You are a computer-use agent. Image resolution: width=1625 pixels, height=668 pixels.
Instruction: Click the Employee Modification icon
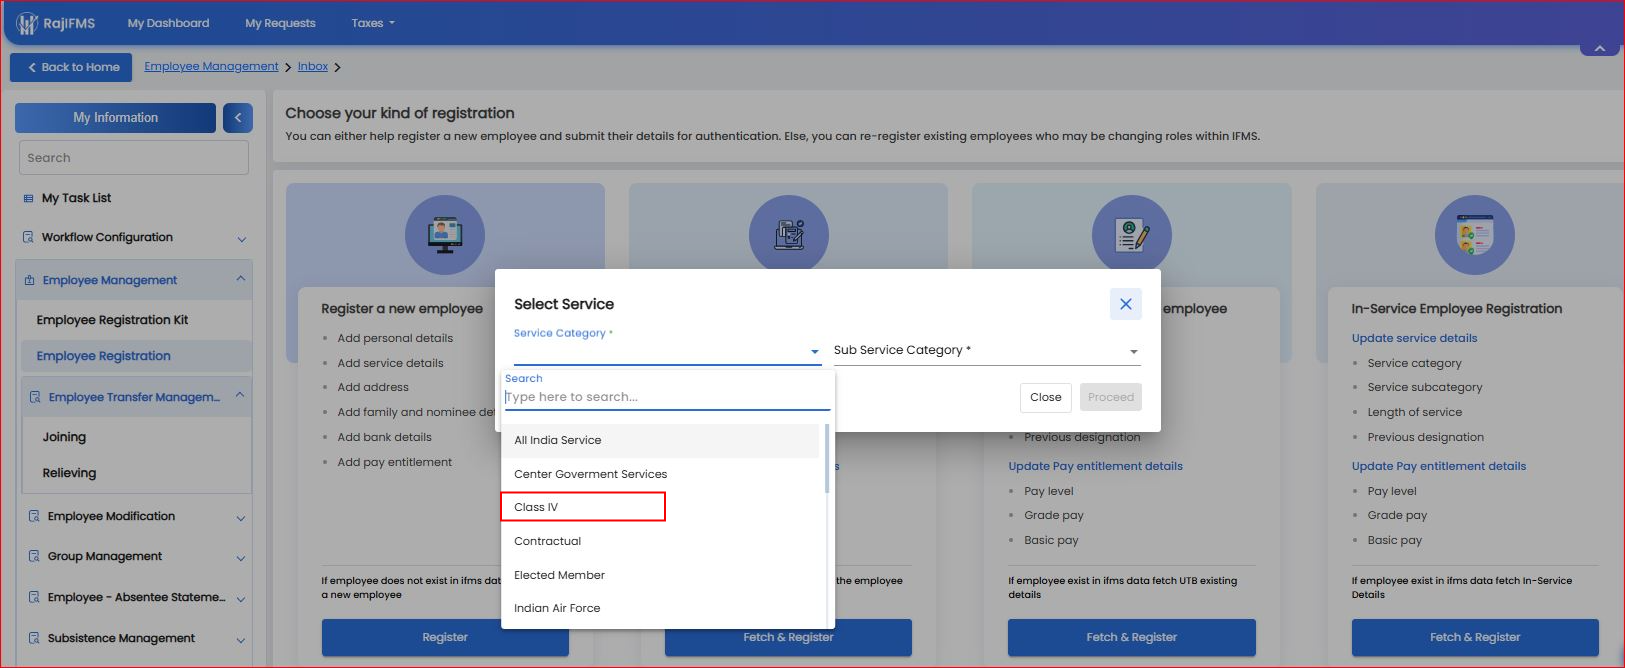coord(35,516)
